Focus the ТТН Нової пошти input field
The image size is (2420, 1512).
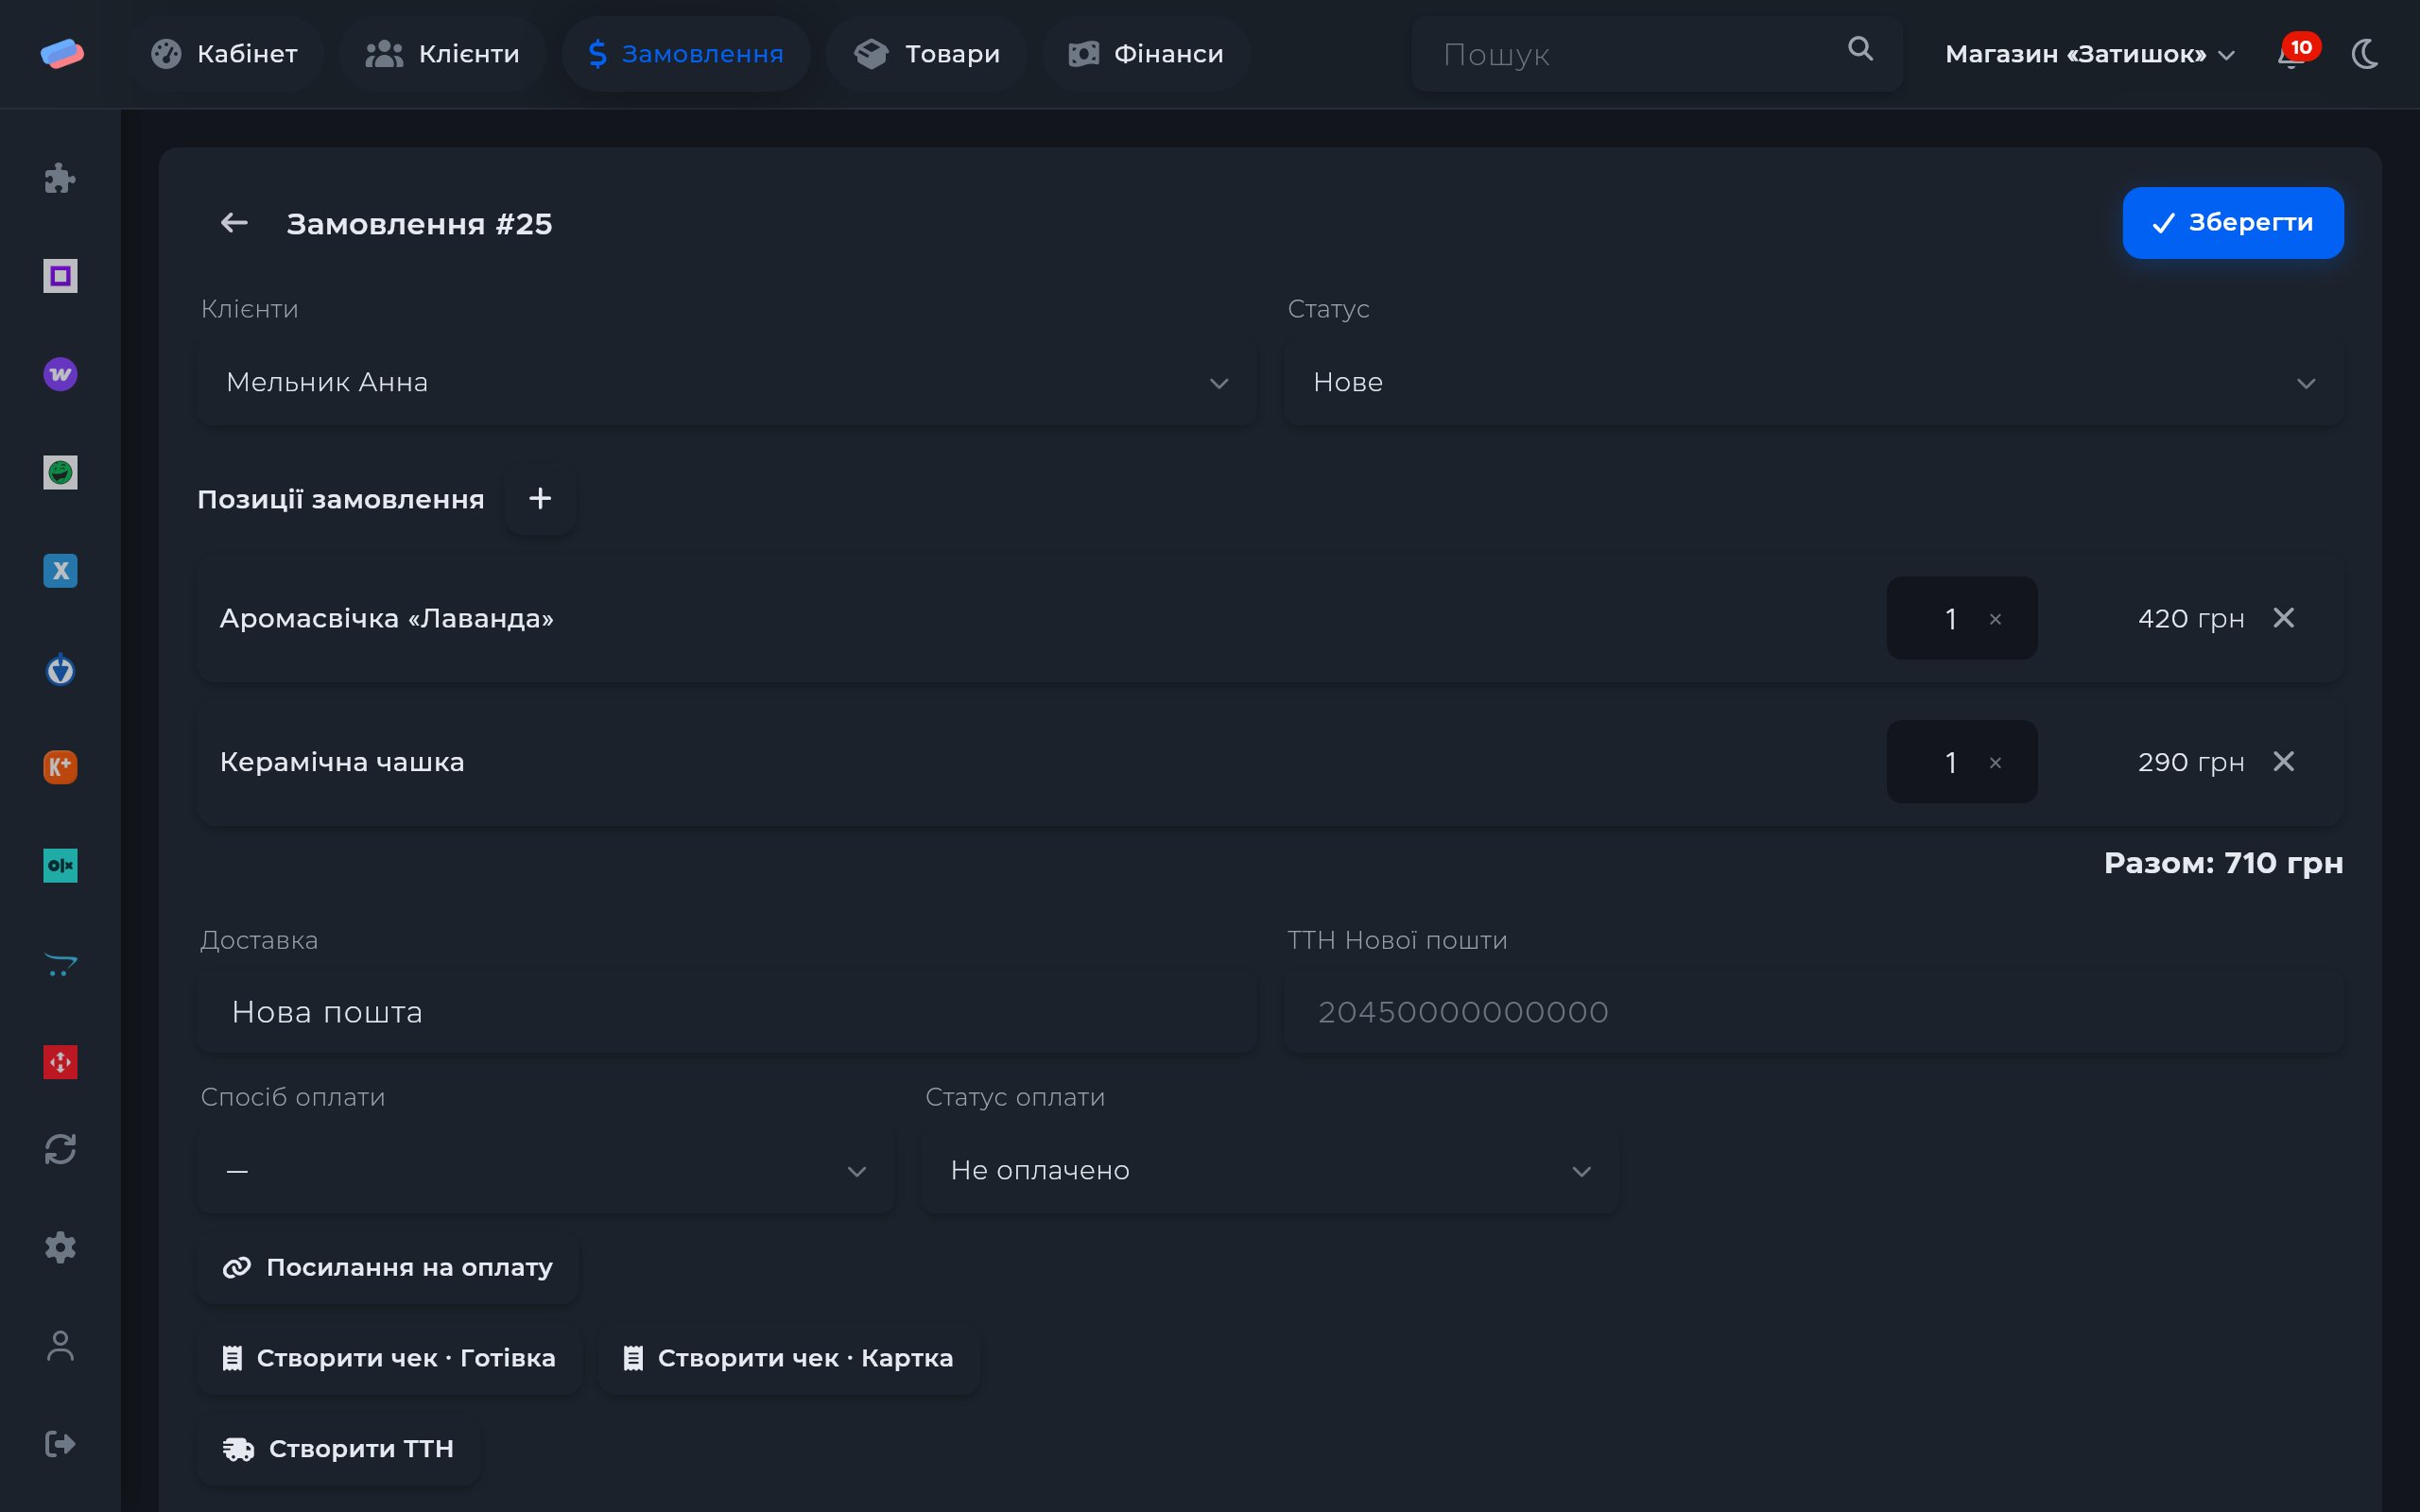[1813, 1013]
